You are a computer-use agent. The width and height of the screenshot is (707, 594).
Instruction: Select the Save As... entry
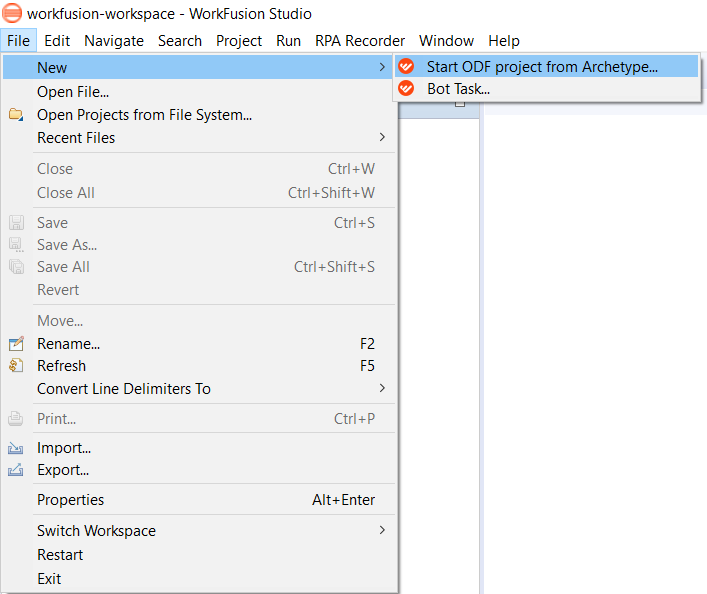198,245
